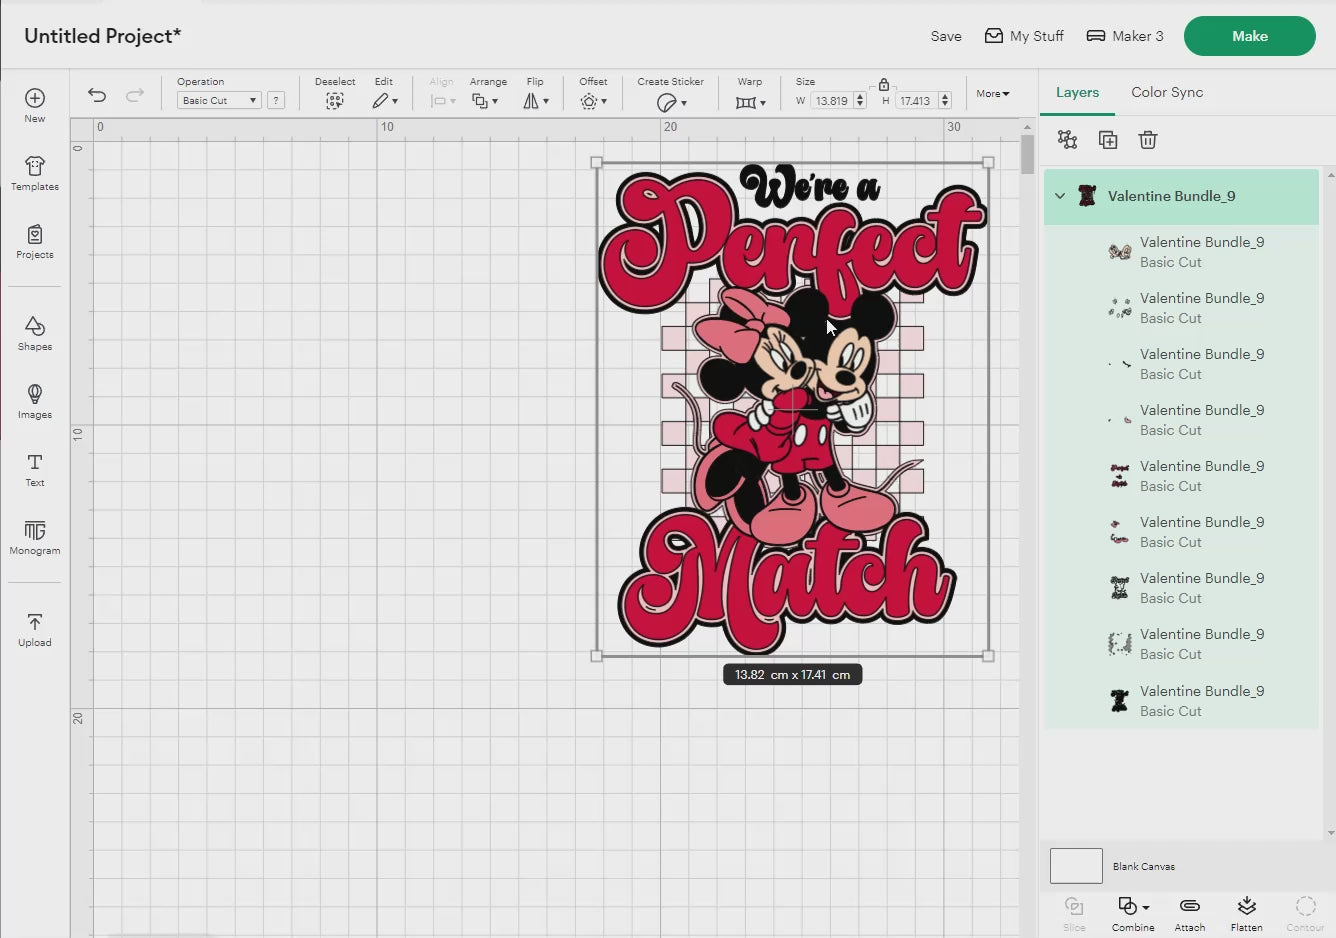Click the green Make button
The width and height of the screenshot is (1336, 938).
point(1250,36)
